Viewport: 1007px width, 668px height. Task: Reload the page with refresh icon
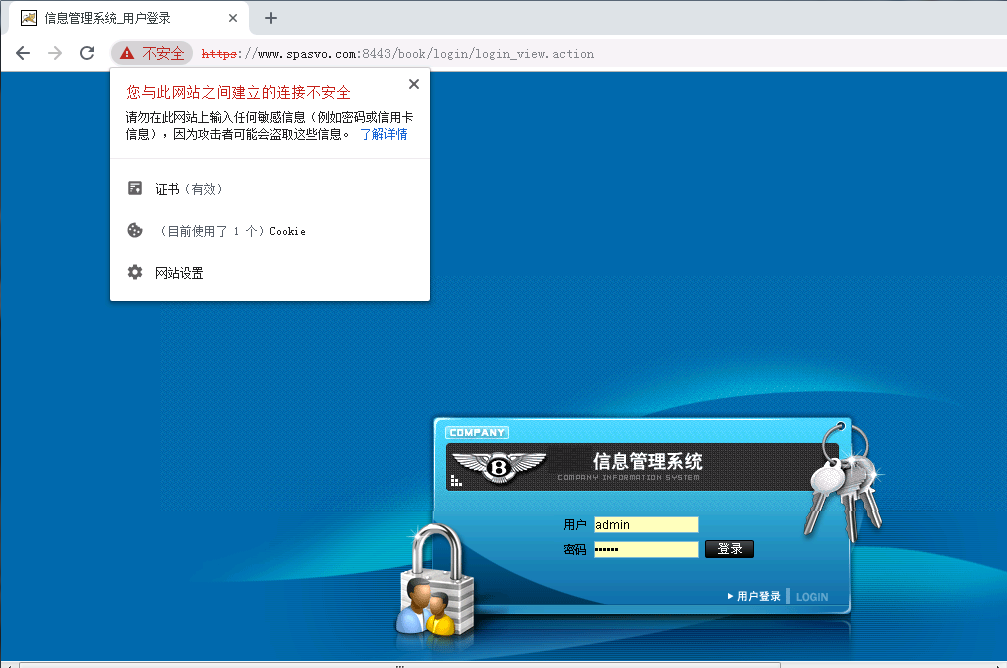pos(87,53)
